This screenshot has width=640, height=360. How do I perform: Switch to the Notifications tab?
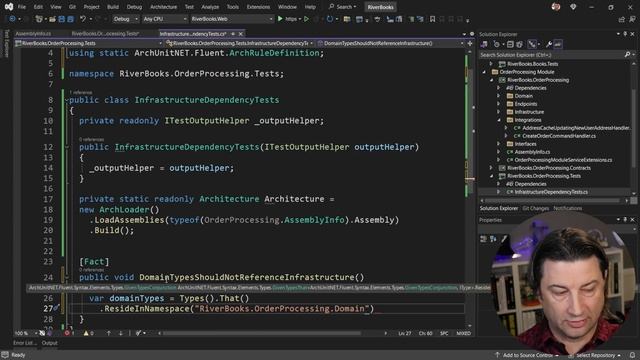pyautogui.click(x=567, y=208)
